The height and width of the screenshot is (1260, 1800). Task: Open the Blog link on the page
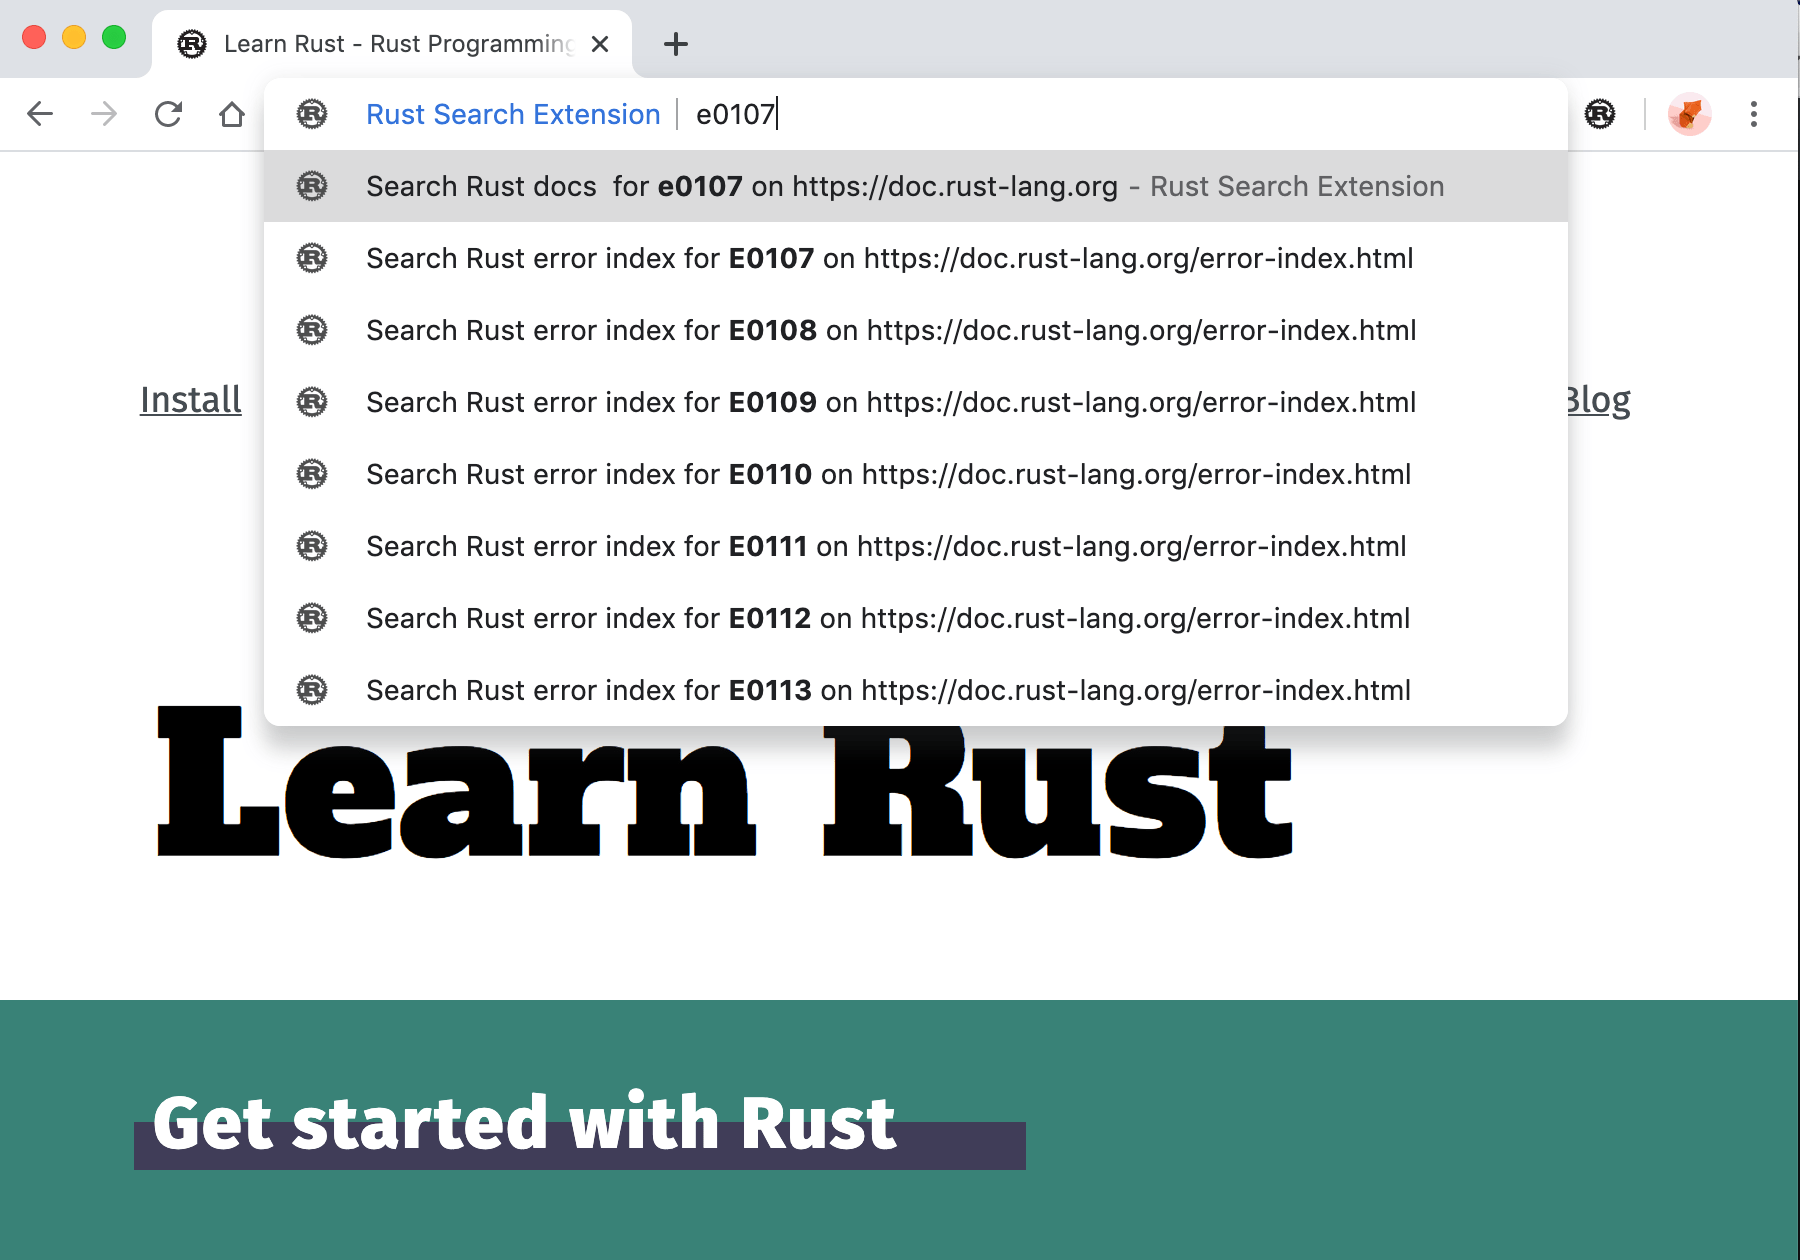pos(1598,400)
